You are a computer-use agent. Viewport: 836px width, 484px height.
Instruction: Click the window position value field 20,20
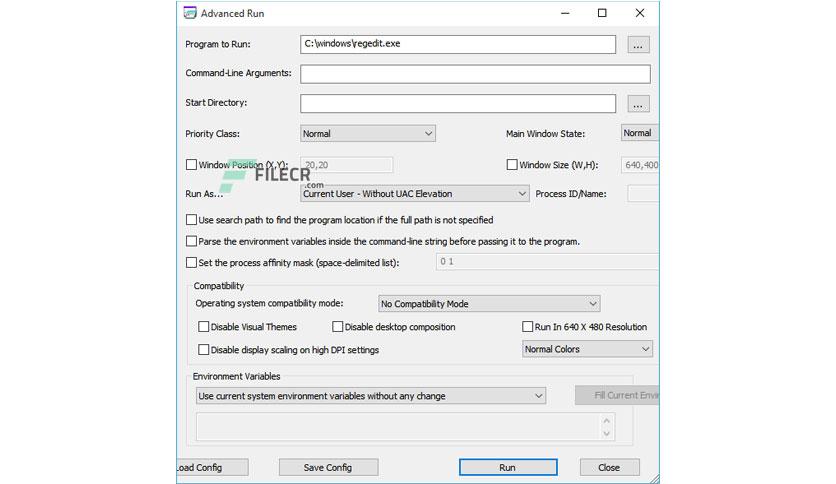[x=347, y=165]
